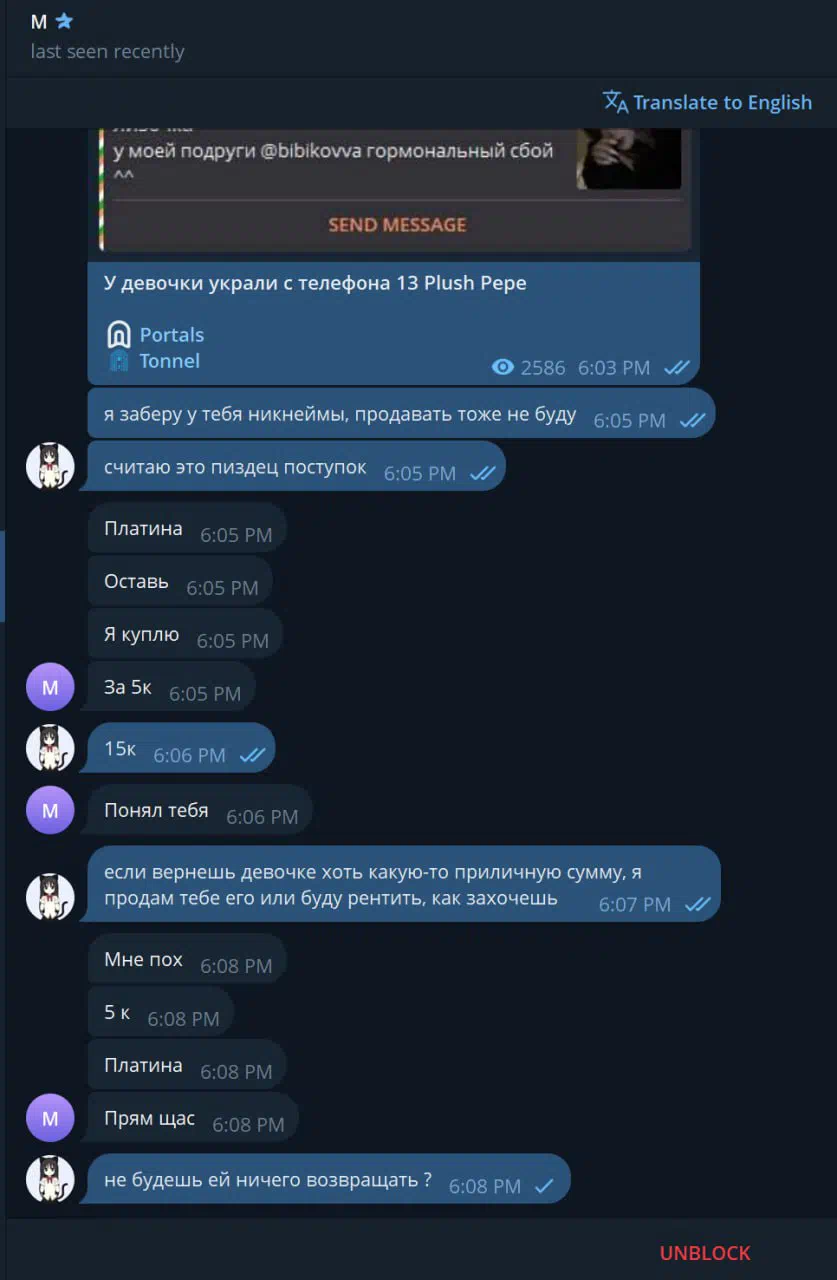This screenshot has height=1280, width=837.
Task: Click the 'last seen recently' chat header
Action: [x=107, y=51]
